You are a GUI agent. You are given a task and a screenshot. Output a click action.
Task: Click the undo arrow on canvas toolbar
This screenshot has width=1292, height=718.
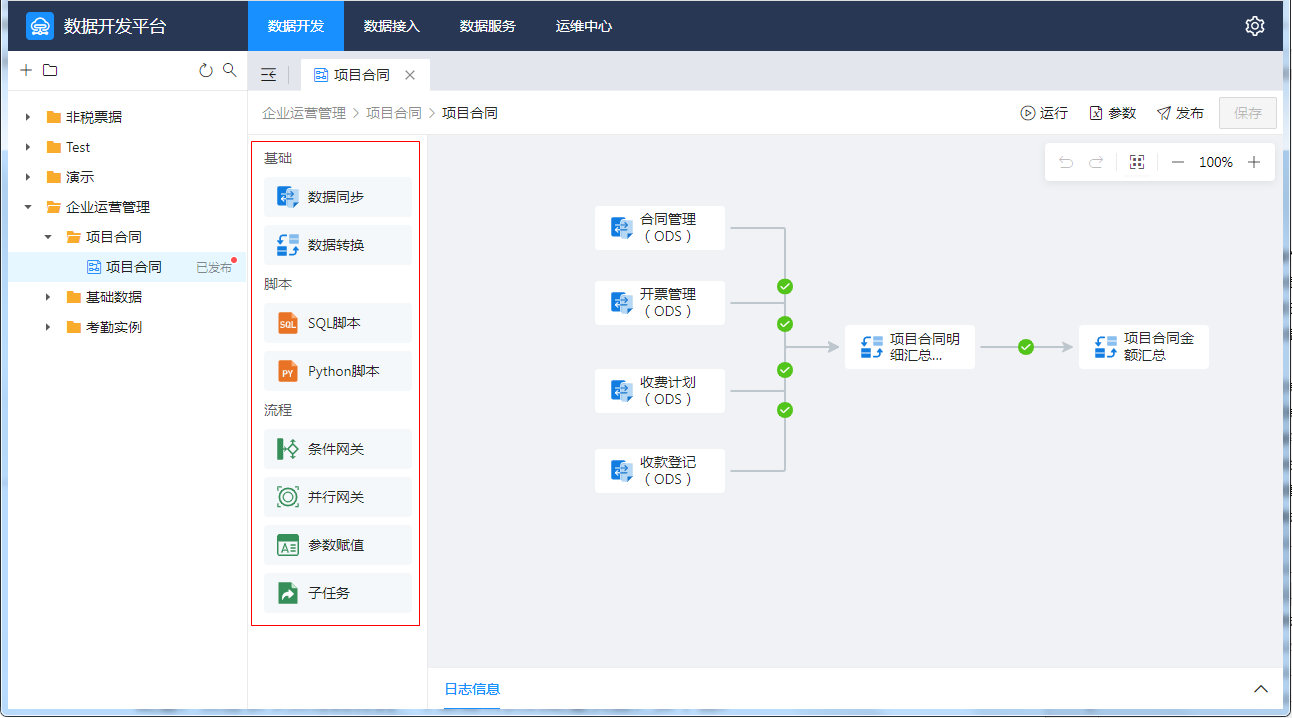pyautogui.click(x=1066, y=162)
